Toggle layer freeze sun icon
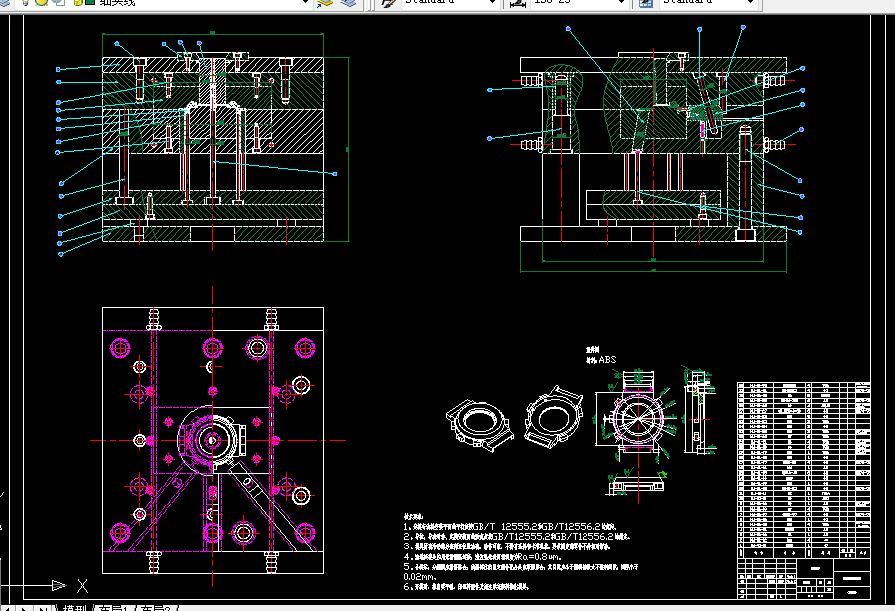Screen dimensions: 895x611 point(41,3)
